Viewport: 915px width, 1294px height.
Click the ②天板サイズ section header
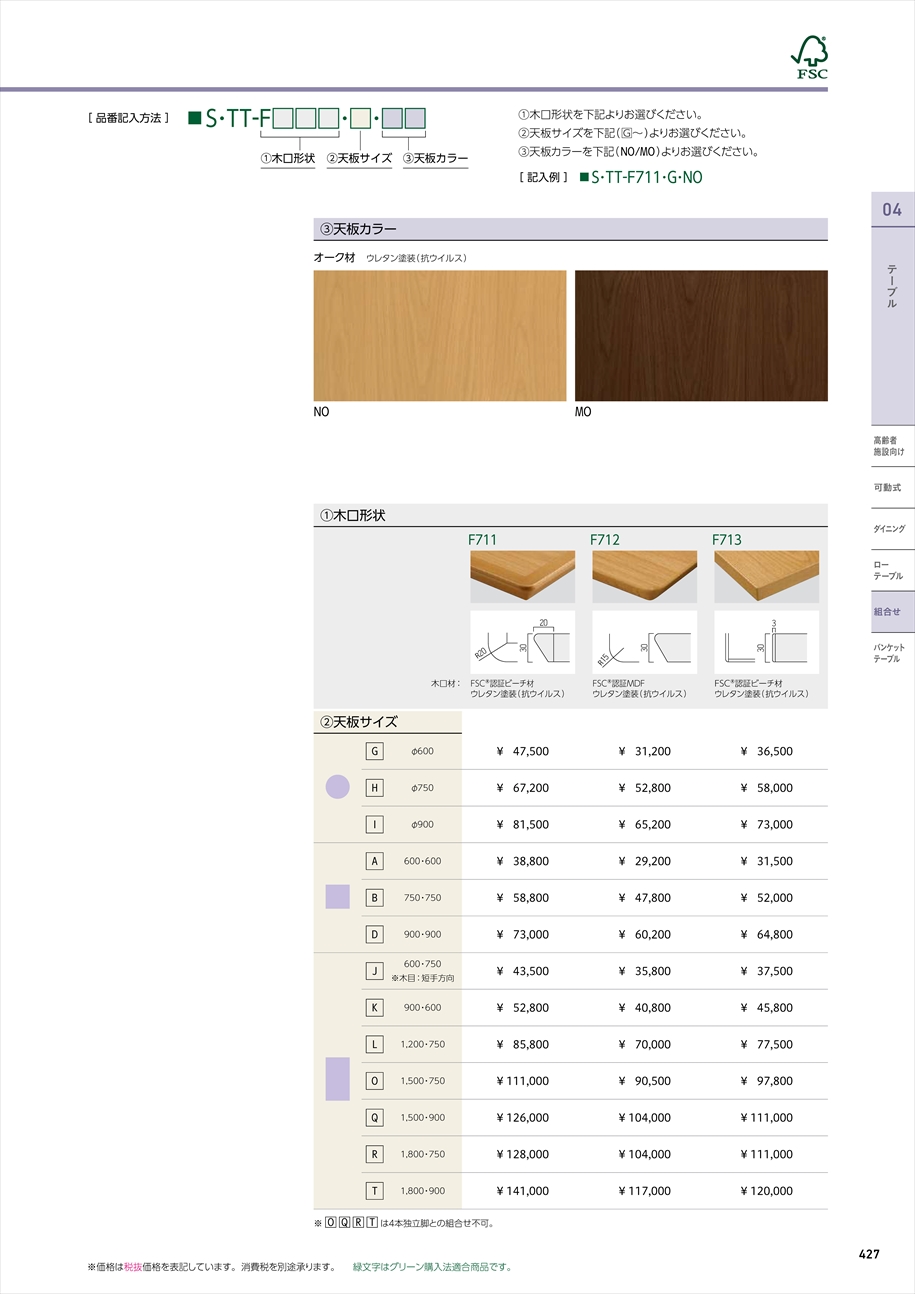coord(388,722)
